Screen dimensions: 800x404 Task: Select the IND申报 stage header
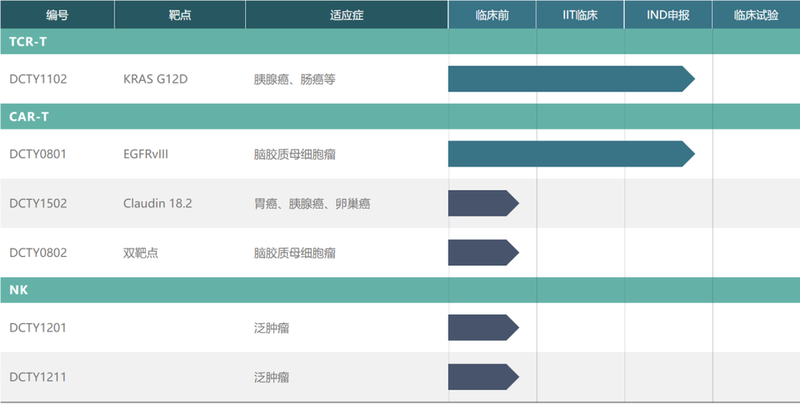coord(668,15)
